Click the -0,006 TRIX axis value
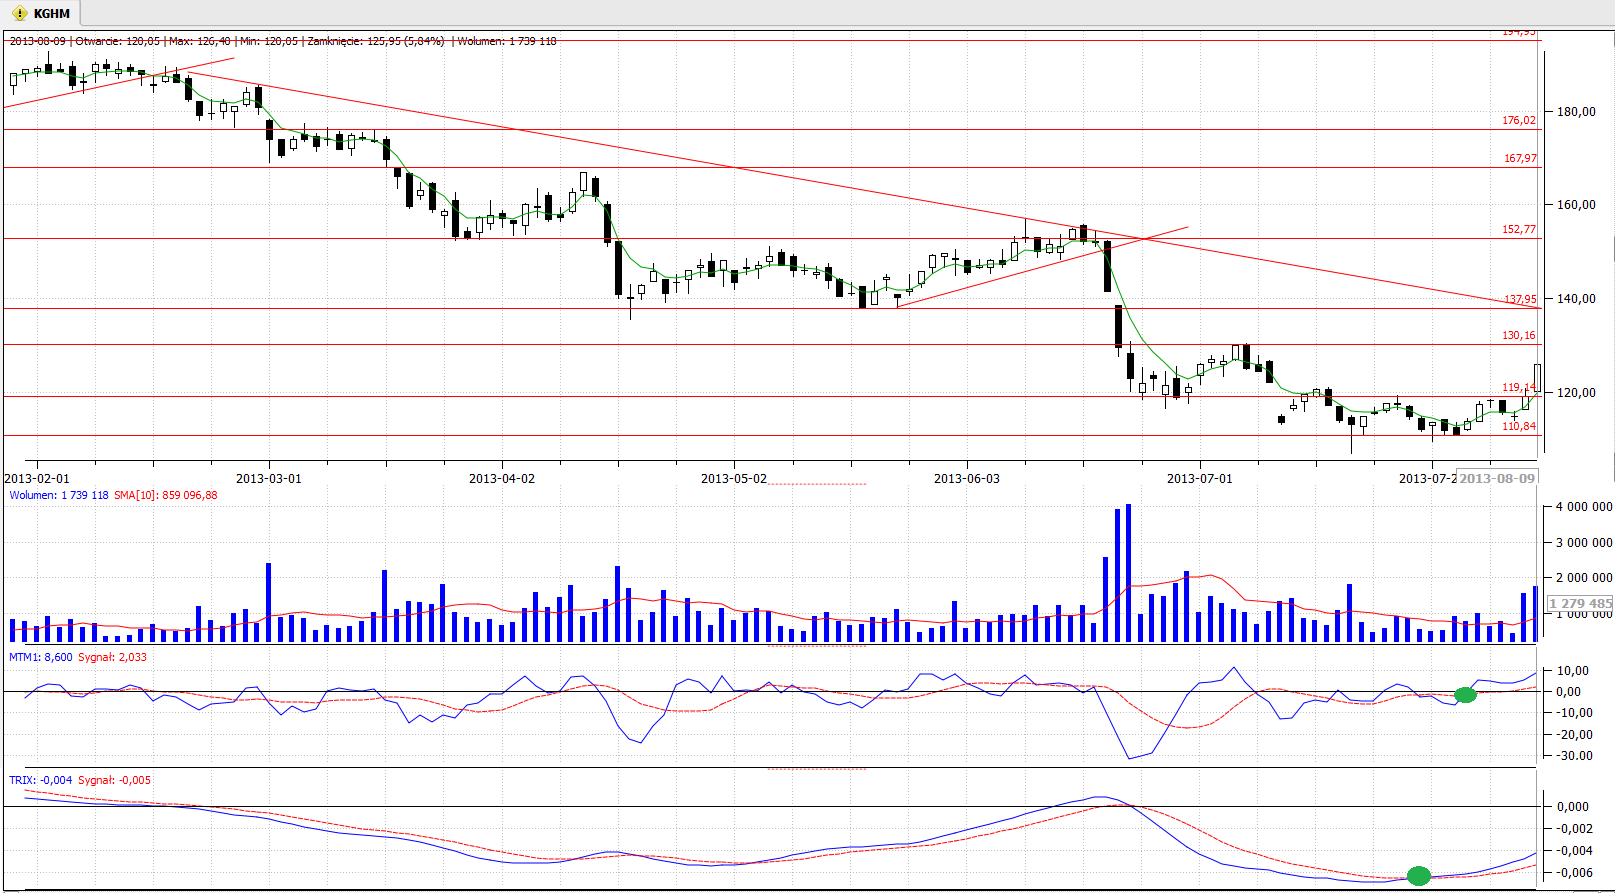The image size is (1615, 895). coord(1573,873)
